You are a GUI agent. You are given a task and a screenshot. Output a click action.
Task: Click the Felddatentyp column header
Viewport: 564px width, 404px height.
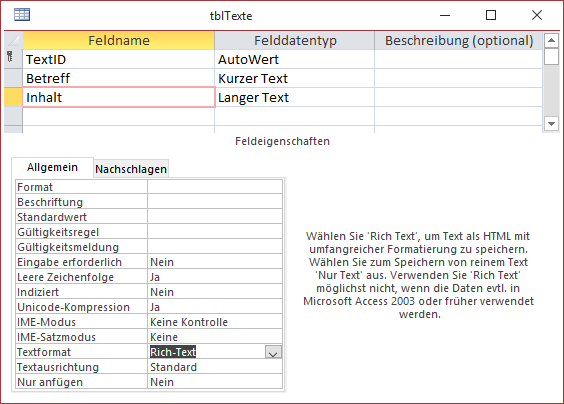click(x=295, y=40)
